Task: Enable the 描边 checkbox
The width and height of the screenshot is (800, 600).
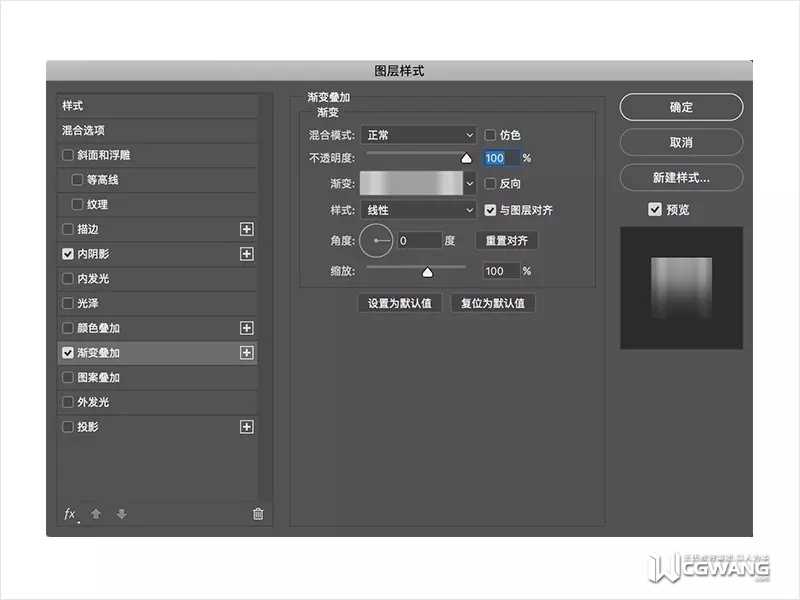Action: pos(68,229)
